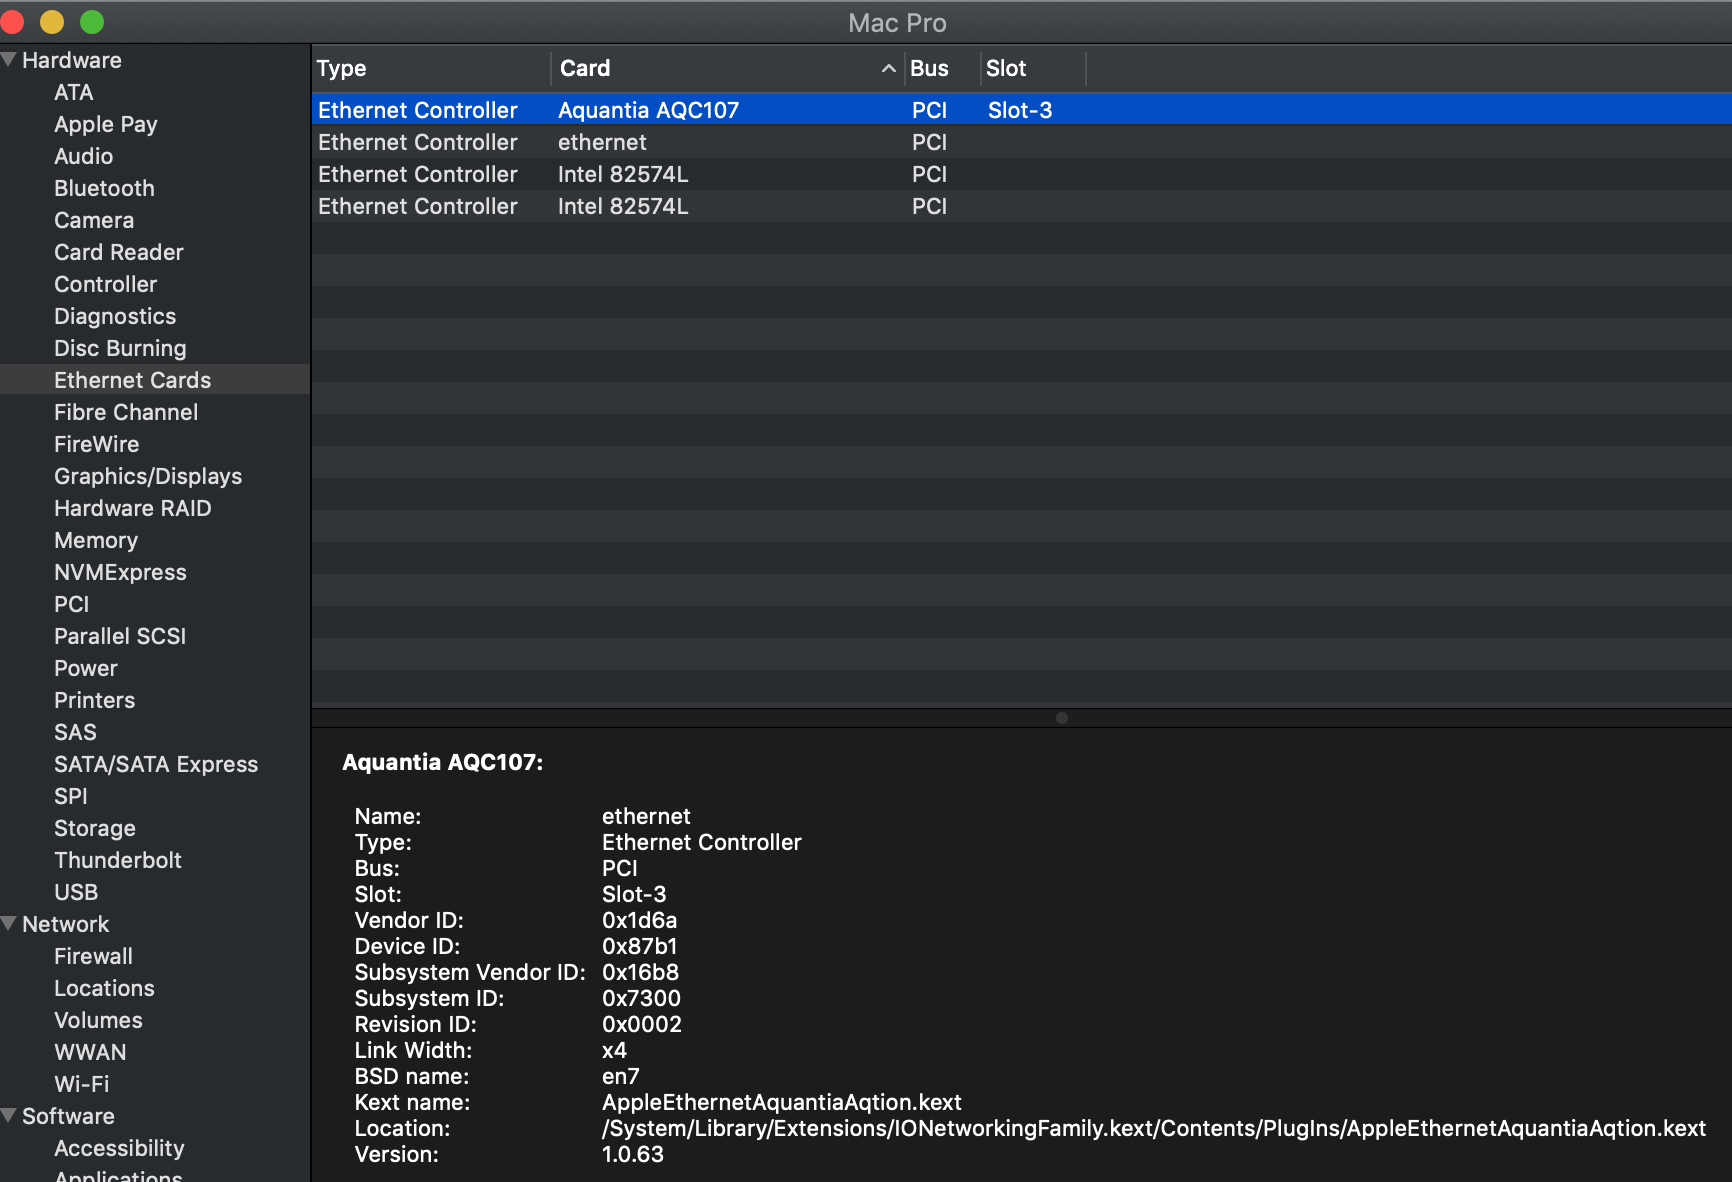Click the Revision ID value 0x0002

tap(642, 1024)
